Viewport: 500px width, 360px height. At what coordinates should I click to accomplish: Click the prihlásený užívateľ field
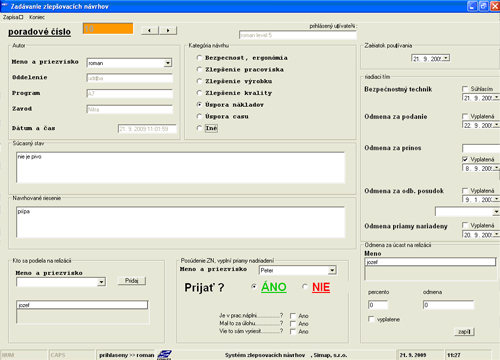298,35
